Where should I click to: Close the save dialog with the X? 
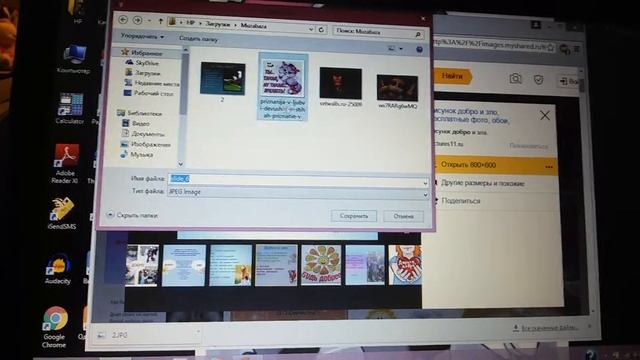tap(423, 19)
